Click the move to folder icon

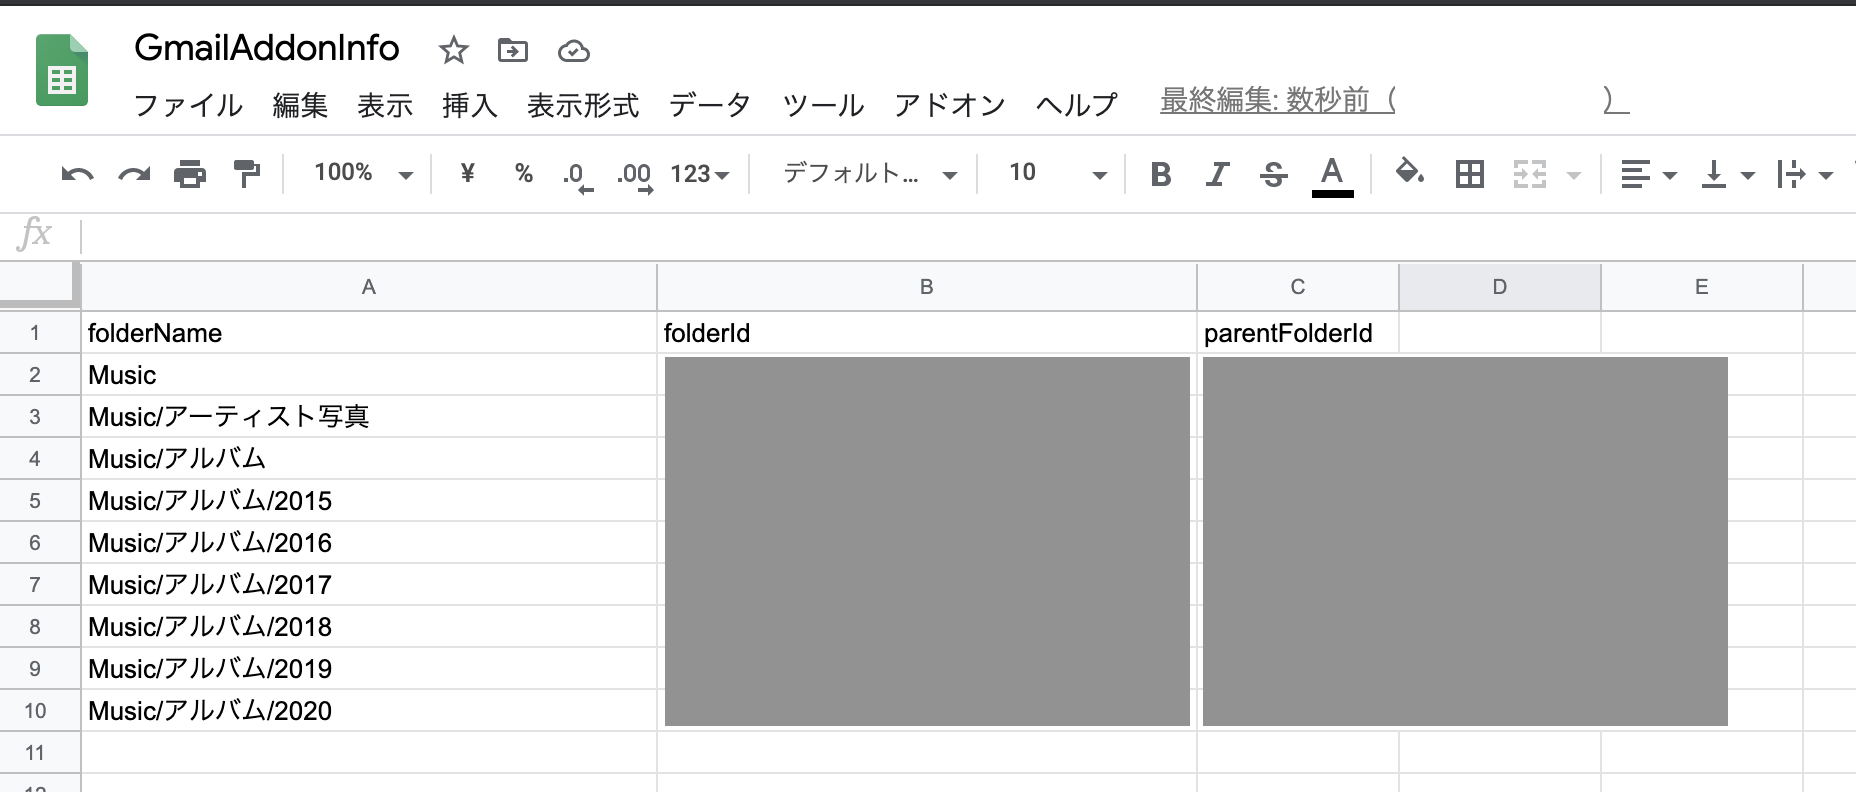tap(513, 50)
